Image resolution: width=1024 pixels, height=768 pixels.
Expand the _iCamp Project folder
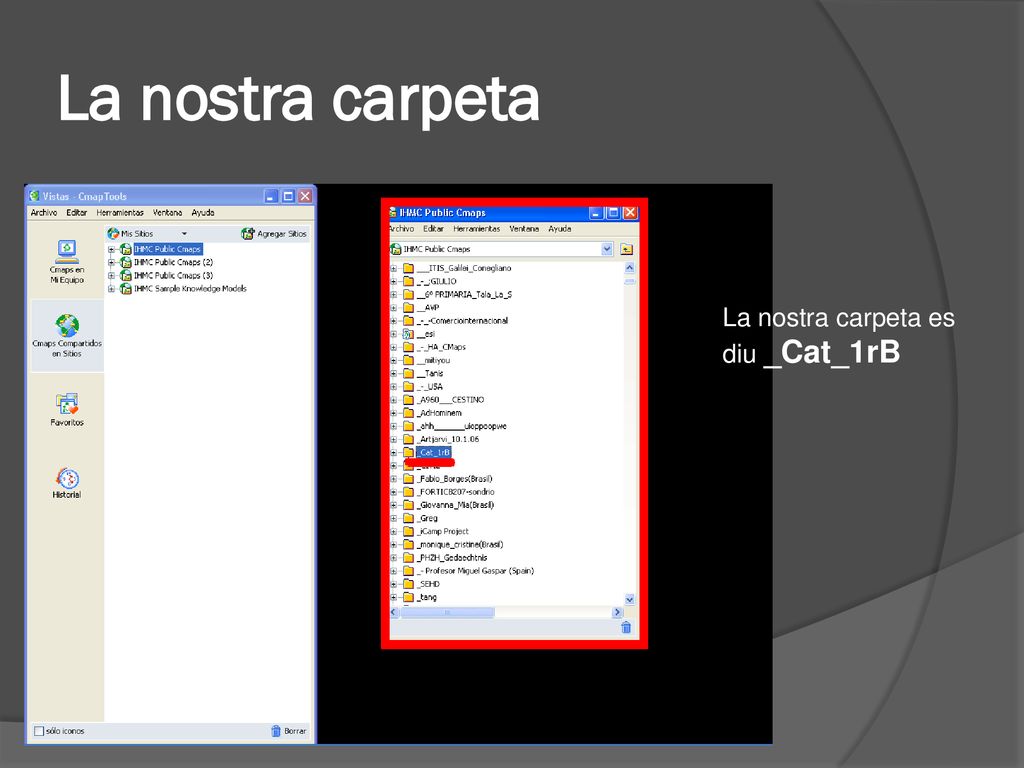point(394,531)
